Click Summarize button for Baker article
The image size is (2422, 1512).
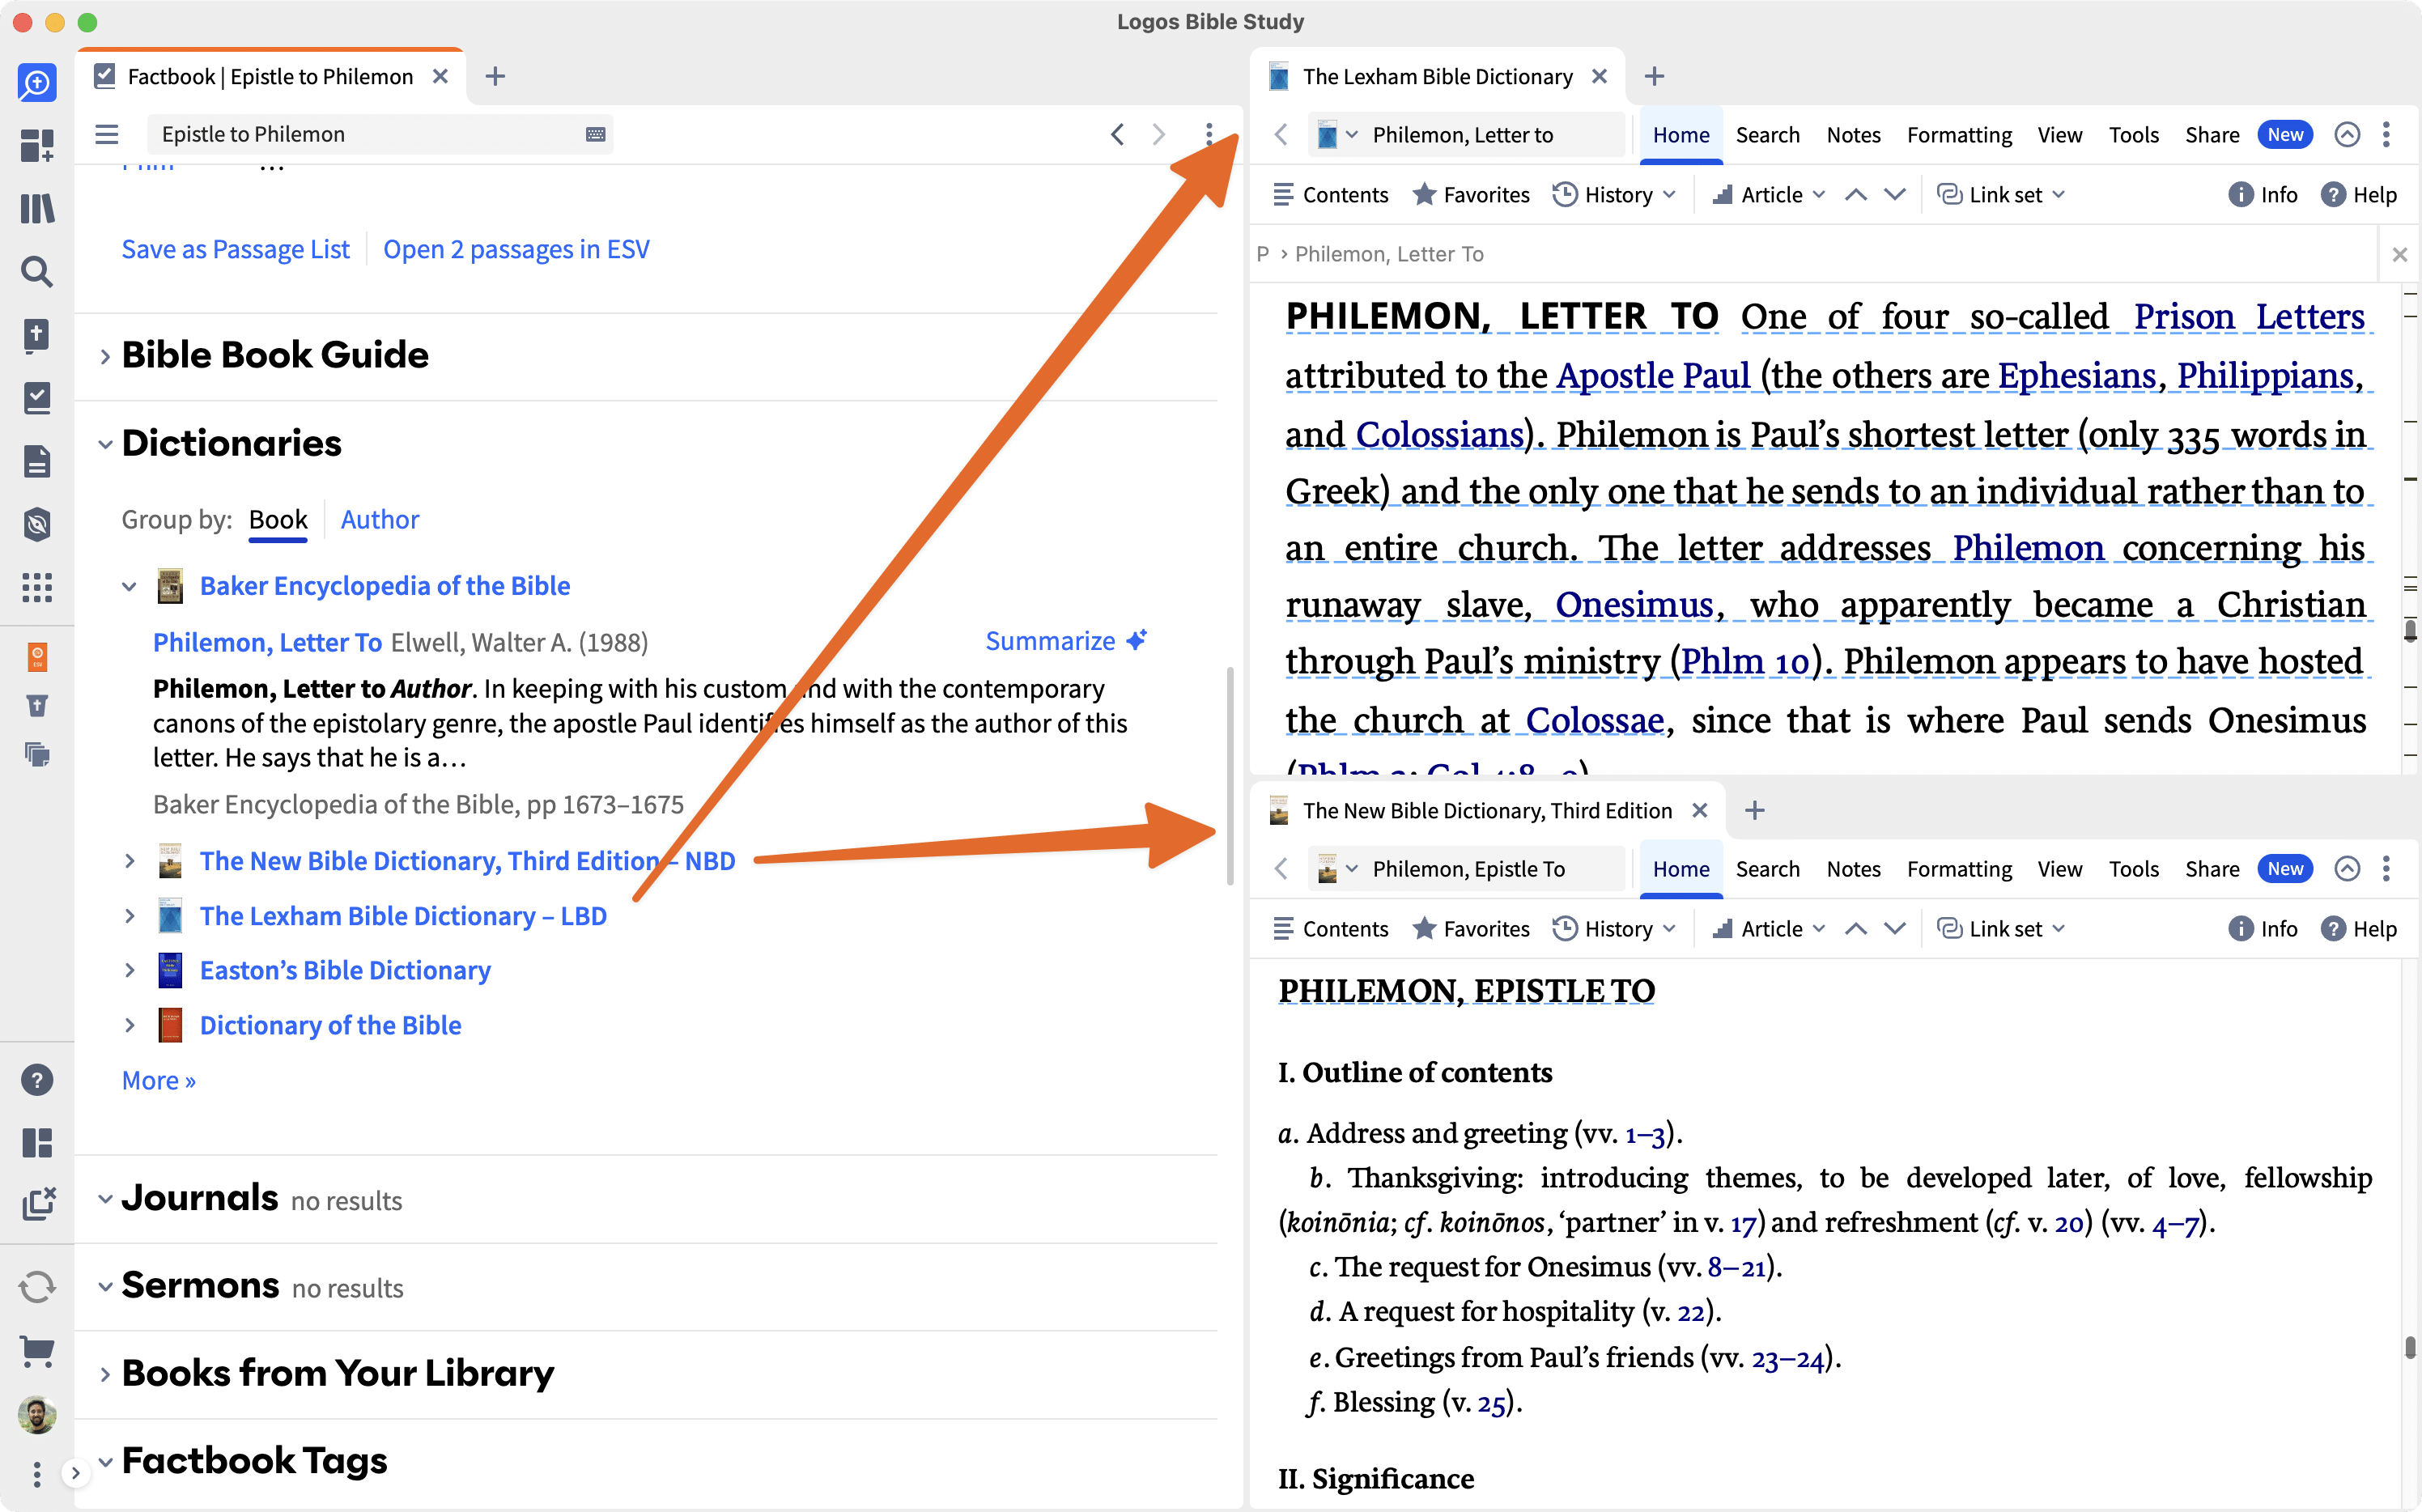click(x=1066, y=641)
